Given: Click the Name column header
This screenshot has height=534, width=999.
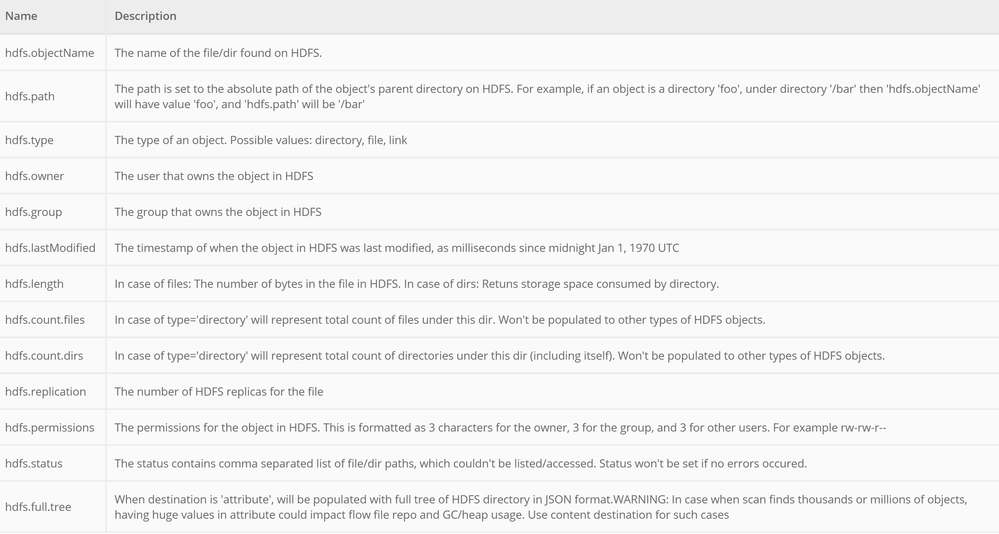Looking at the screenshot, I should pos(21,16).
